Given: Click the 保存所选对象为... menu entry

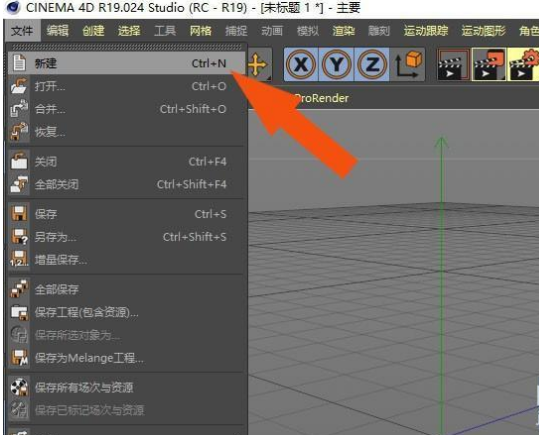Looking at the screenshot, I should [x=126, y=335].
